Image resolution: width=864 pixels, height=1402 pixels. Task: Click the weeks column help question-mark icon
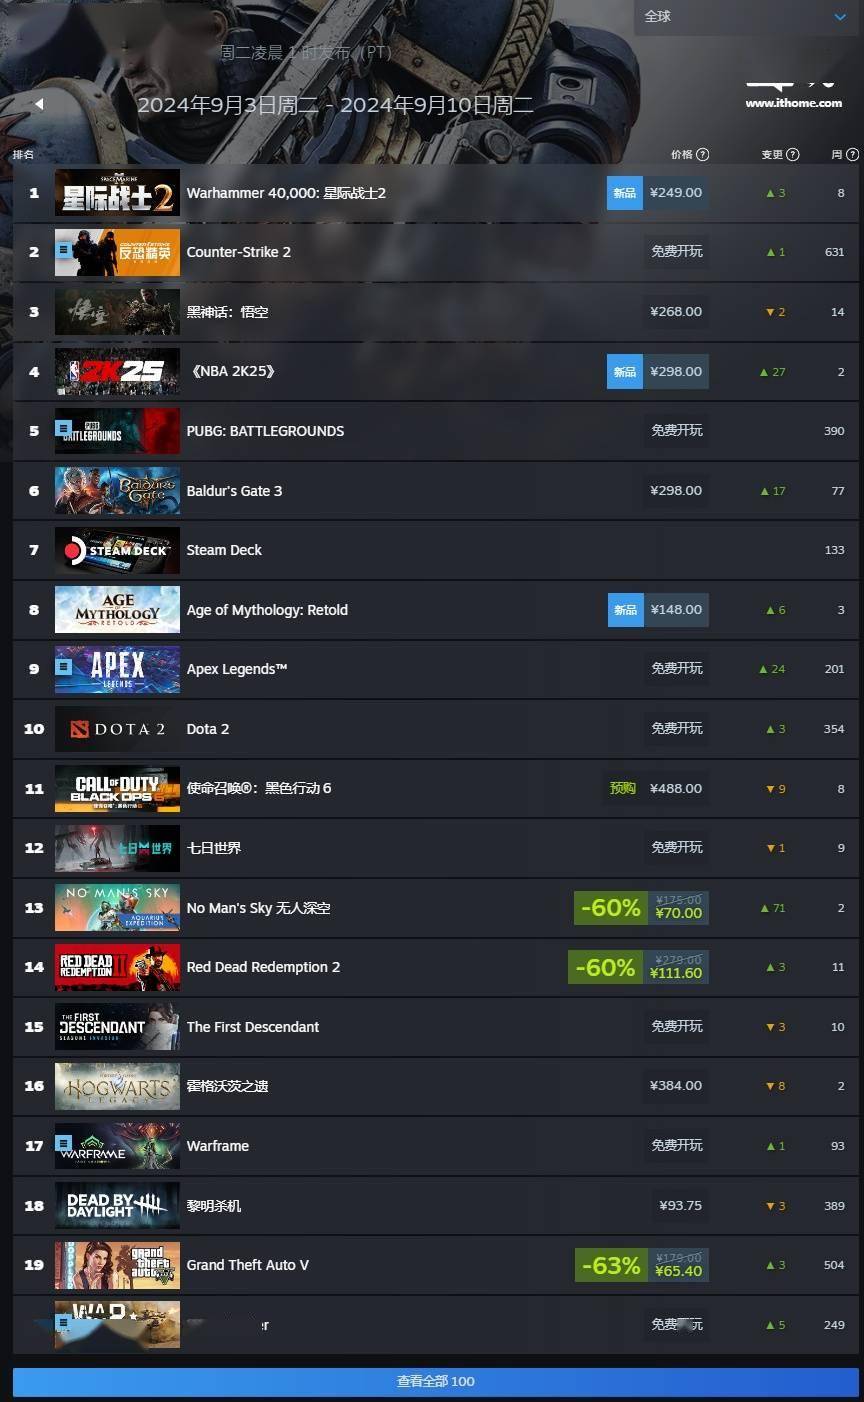coord(852,155)
